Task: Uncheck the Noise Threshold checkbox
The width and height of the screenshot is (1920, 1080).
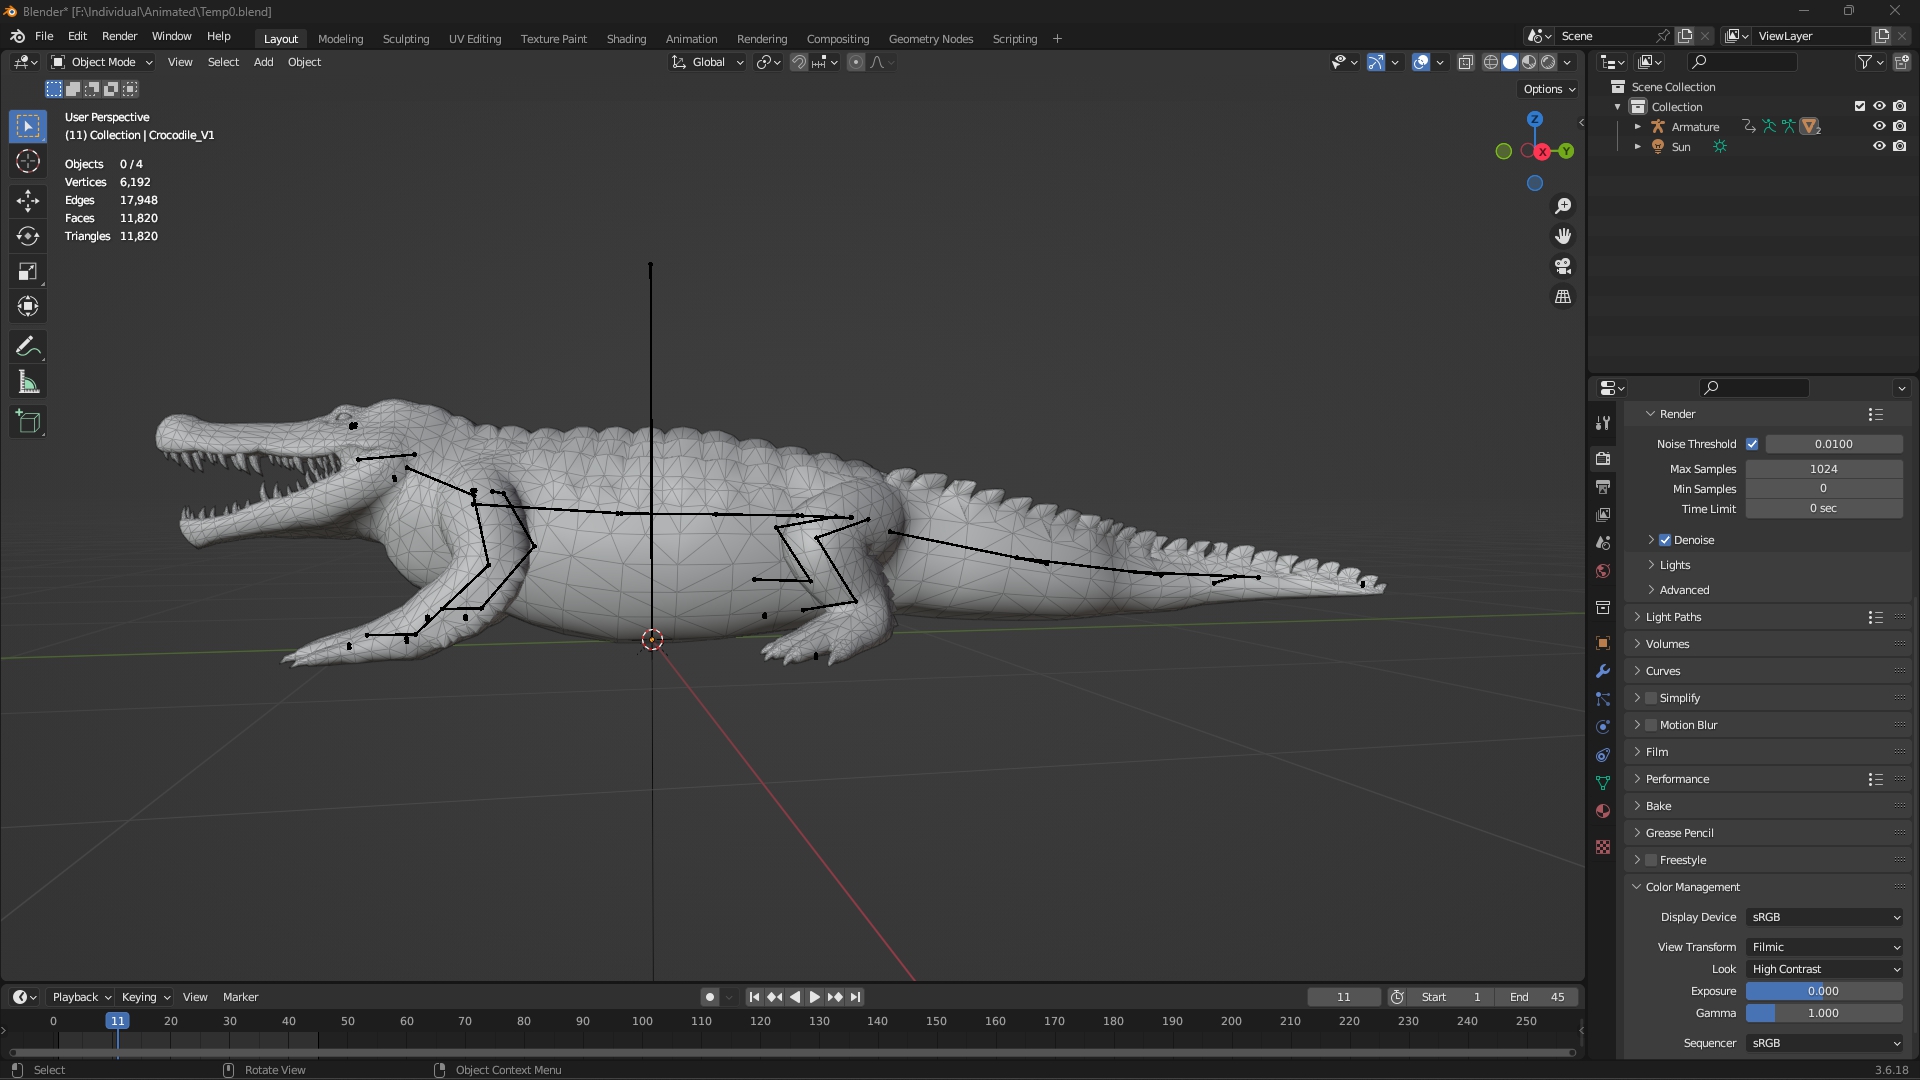Action: coord(1752,444)
